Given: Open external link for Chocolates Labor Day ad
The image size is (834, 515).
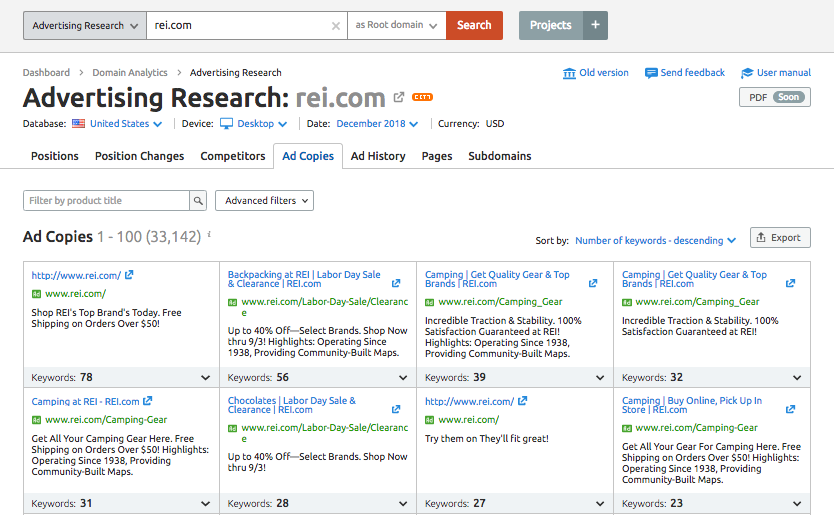Looking at the screenshot, I should pos(396,409).
